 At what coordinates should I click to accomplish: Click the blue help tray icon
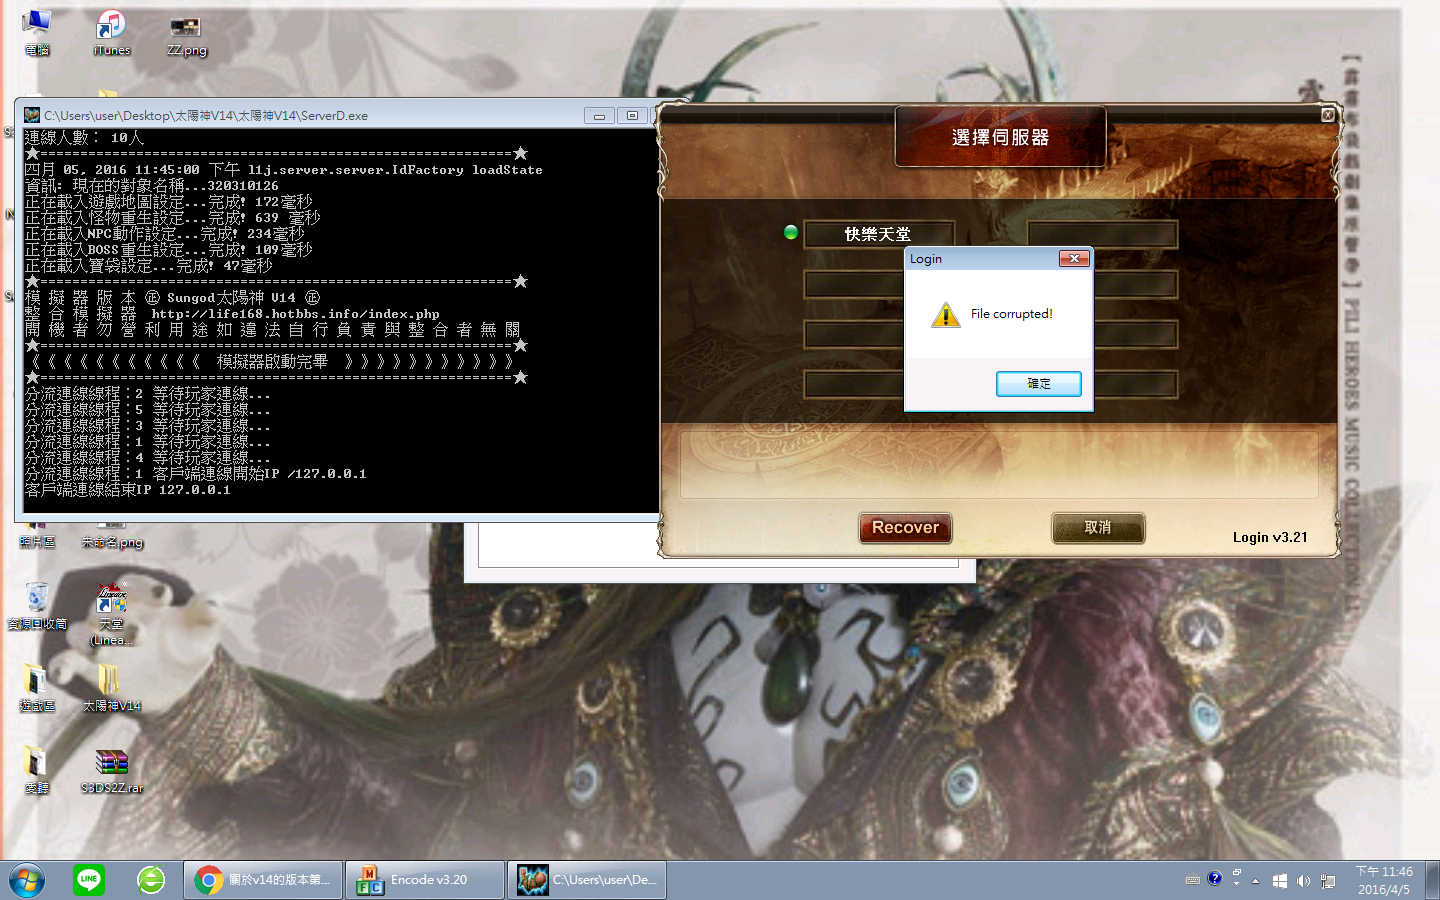(x=1215, y=878)
